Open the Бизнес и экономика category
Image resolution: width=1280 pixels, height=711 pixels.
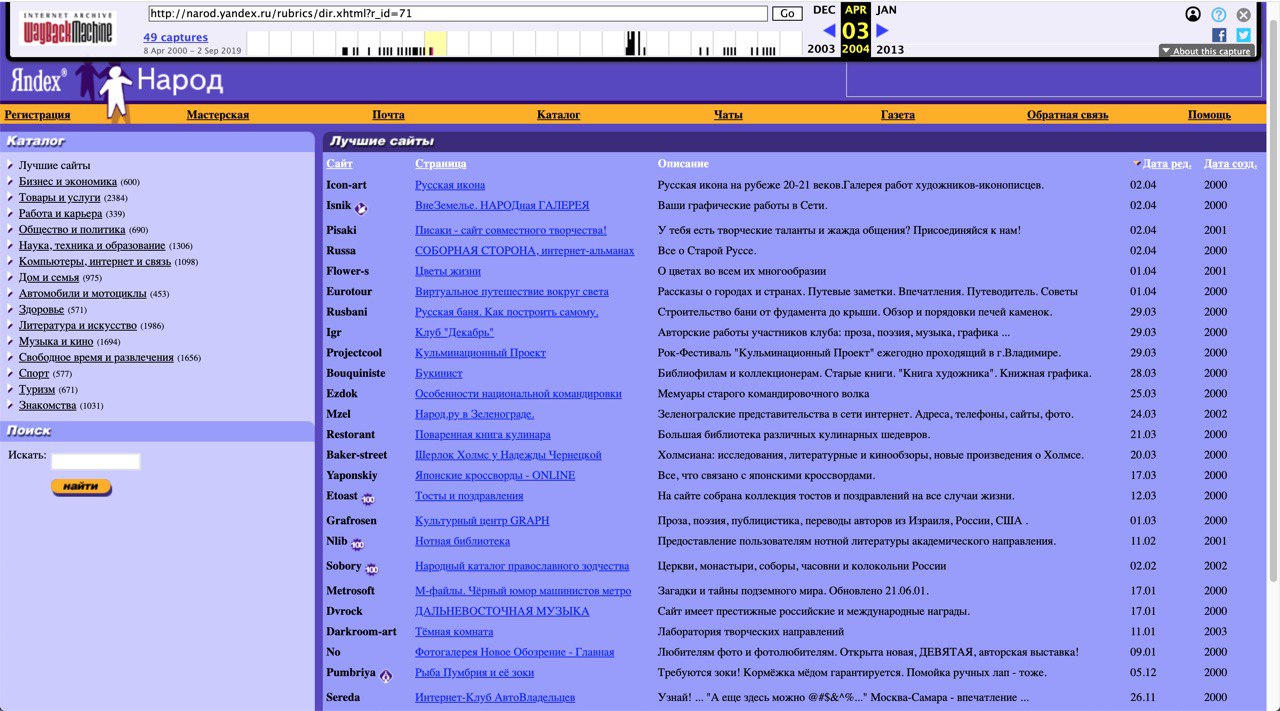pyautogui.click(x=68, y=182)
